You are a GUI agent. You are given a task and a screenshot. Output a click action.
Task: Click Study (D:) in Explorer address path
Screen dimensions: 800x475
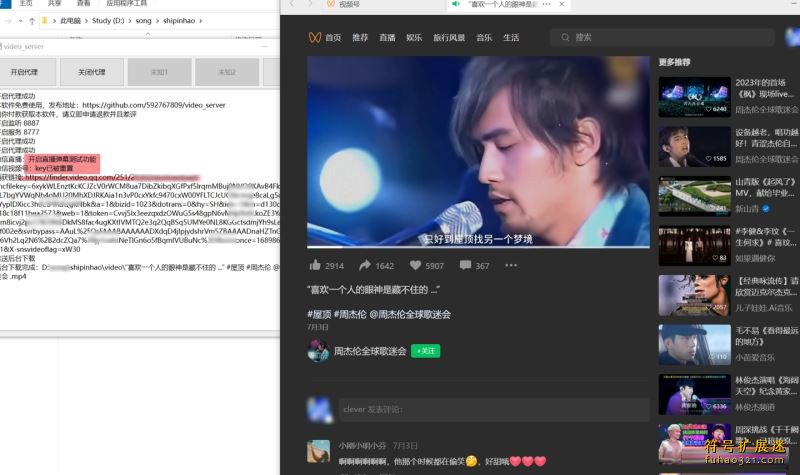pos(108,21)
